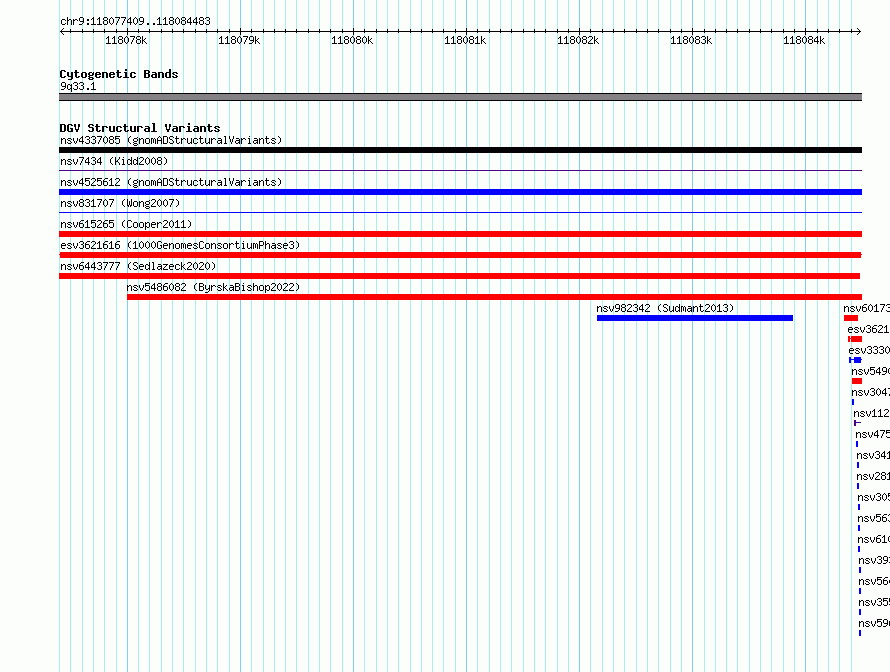Click the red nsv6443777 Sedlazeck2020 variant bar

pos(460,276)
